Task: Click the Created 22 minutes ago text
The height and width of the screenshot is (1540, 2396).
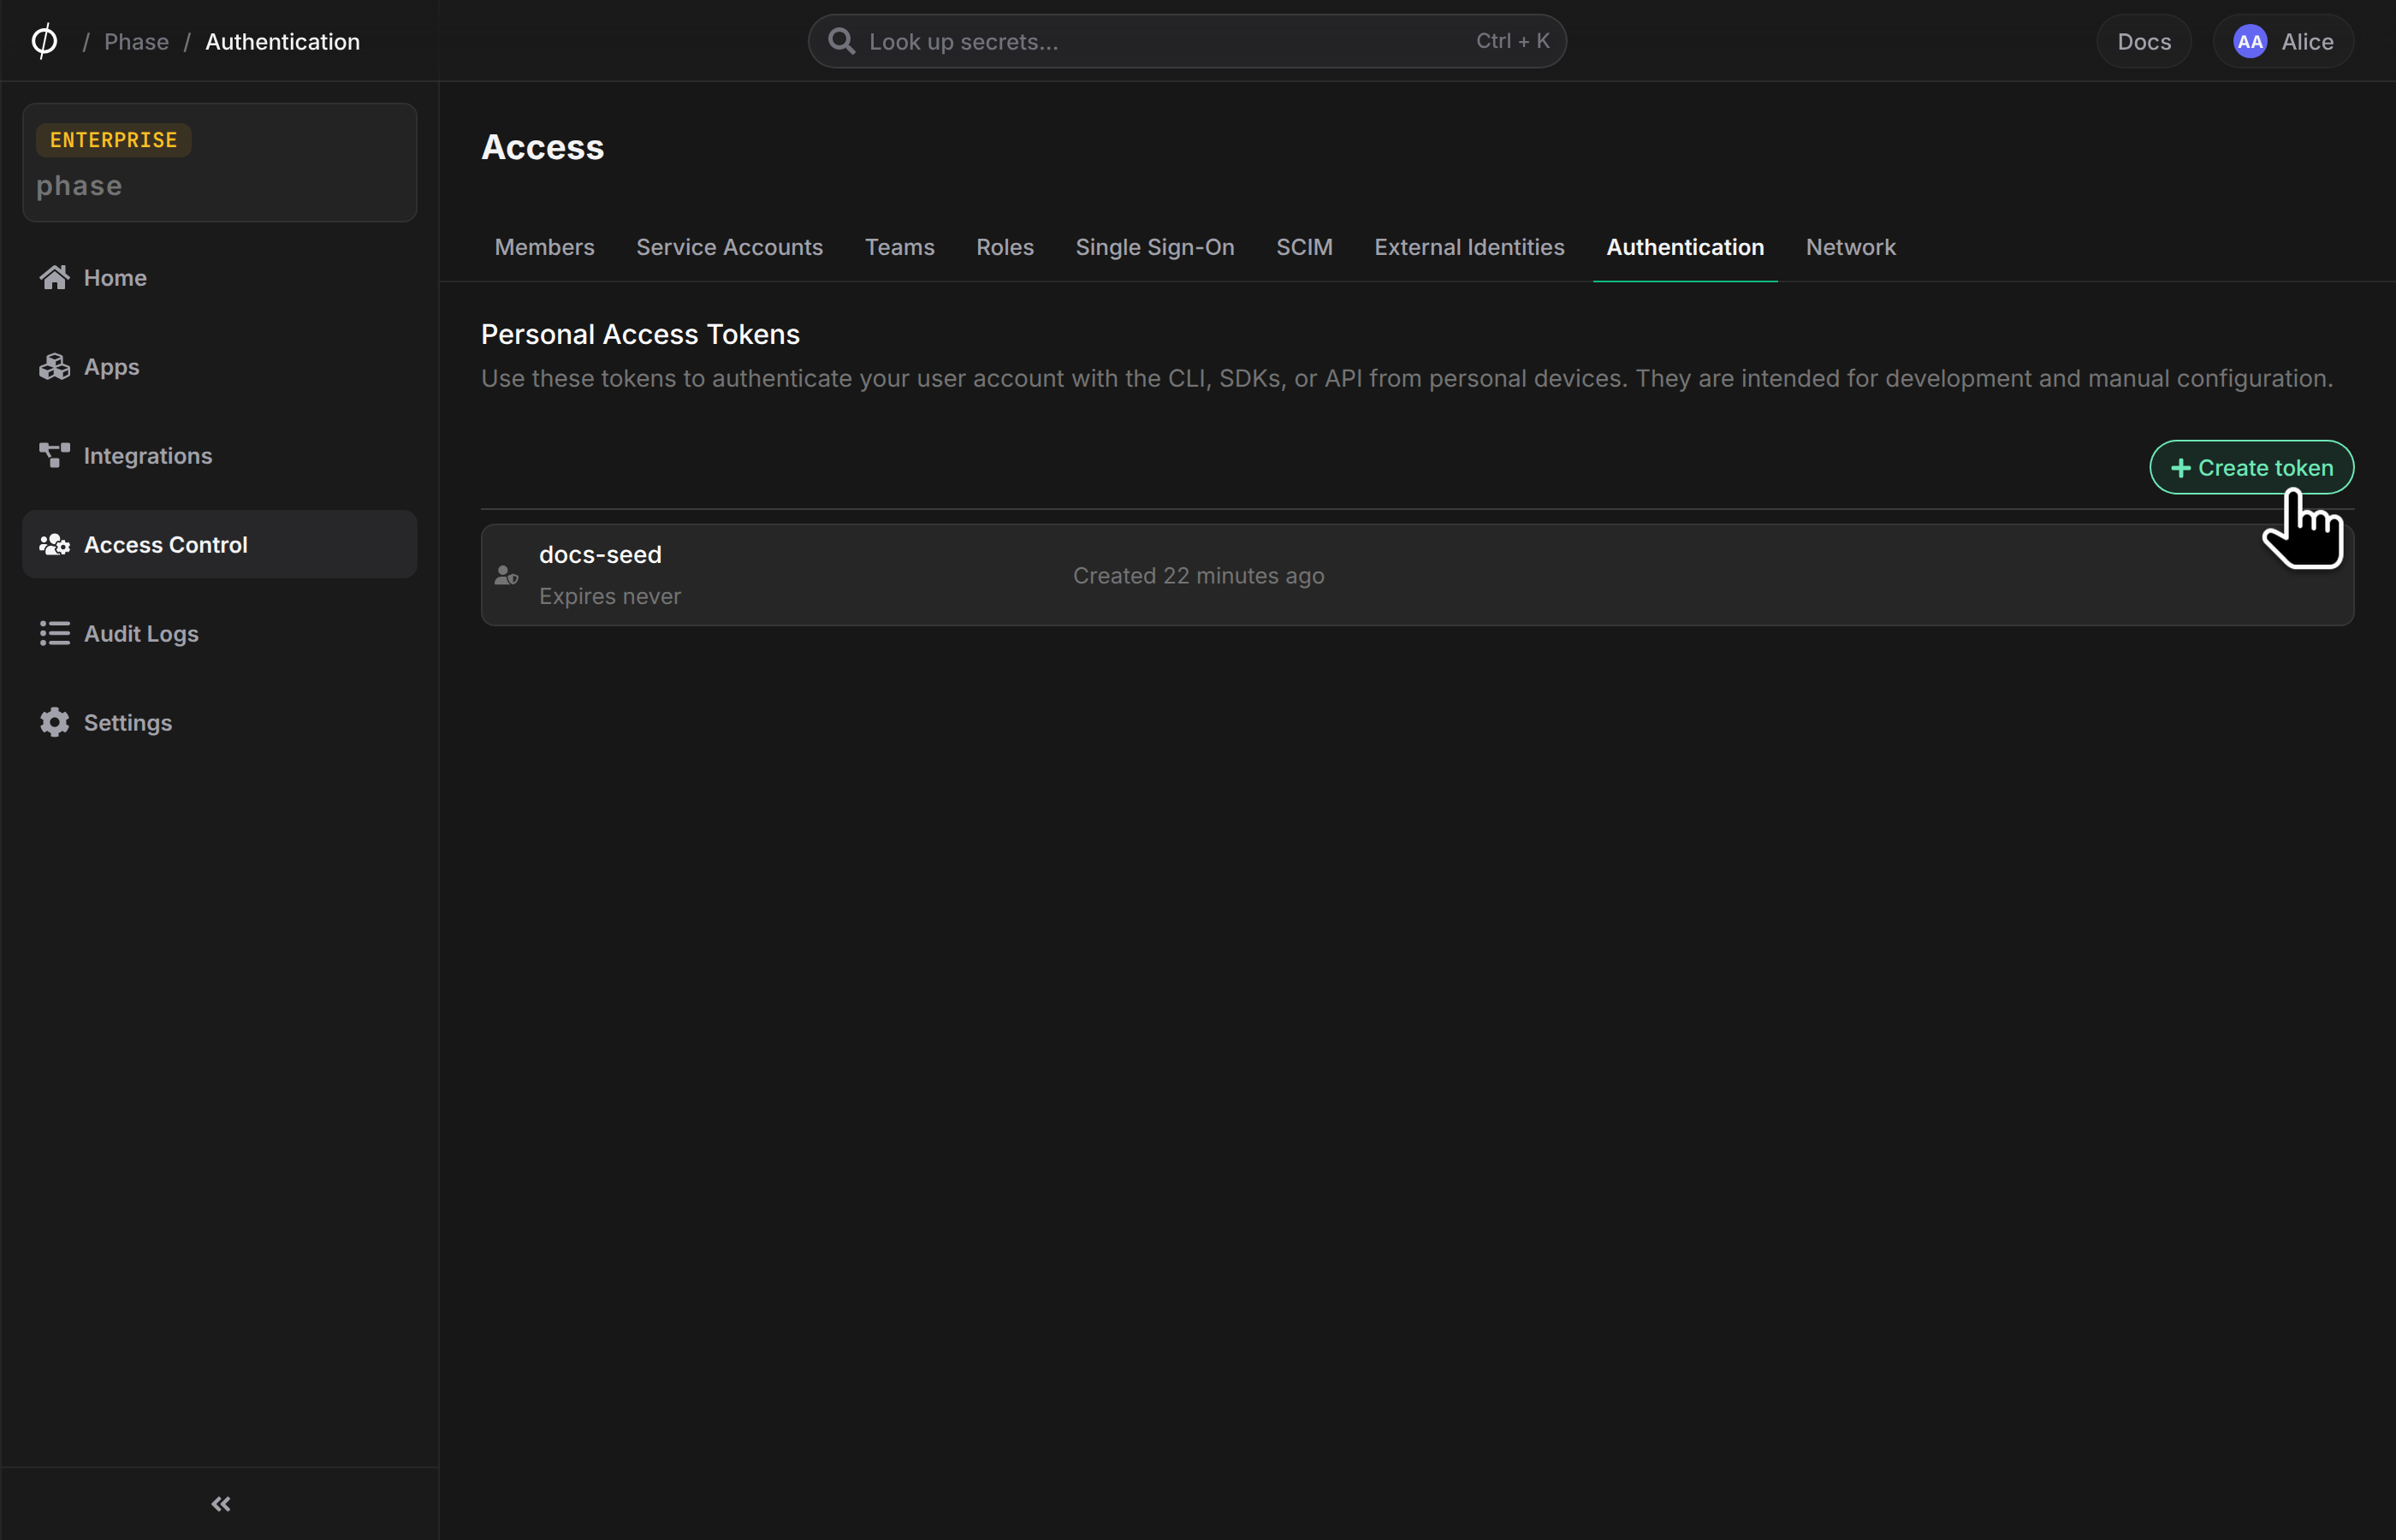Action: click(1198, 575)
